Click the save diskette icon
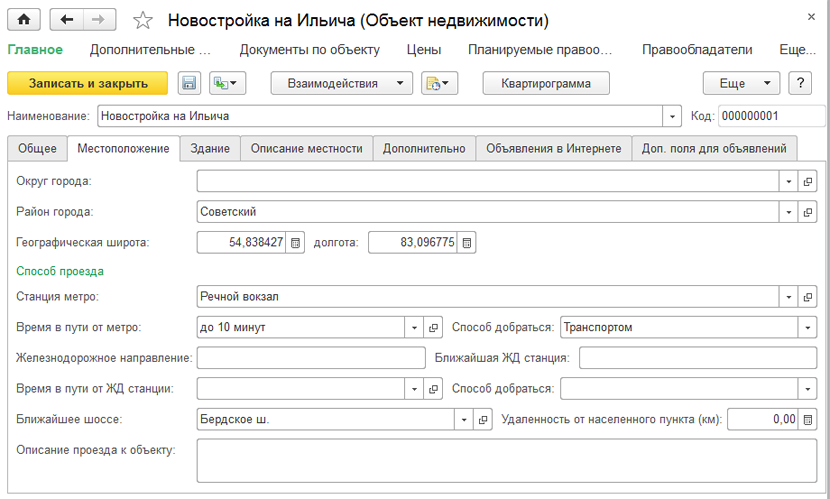830x499 pixels. click(x=189, y=84)
